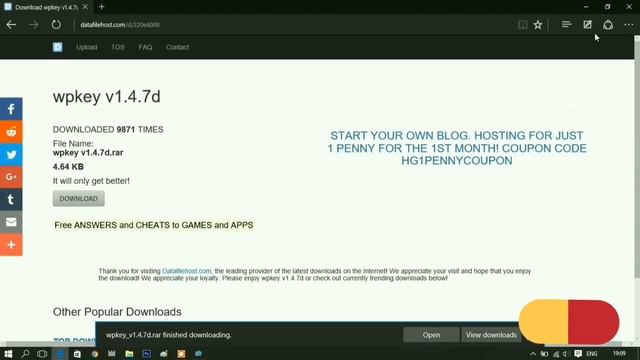Open Edge More actions ellipsis menu
This screenshot has height=360, width=640.
pos(629,25)
